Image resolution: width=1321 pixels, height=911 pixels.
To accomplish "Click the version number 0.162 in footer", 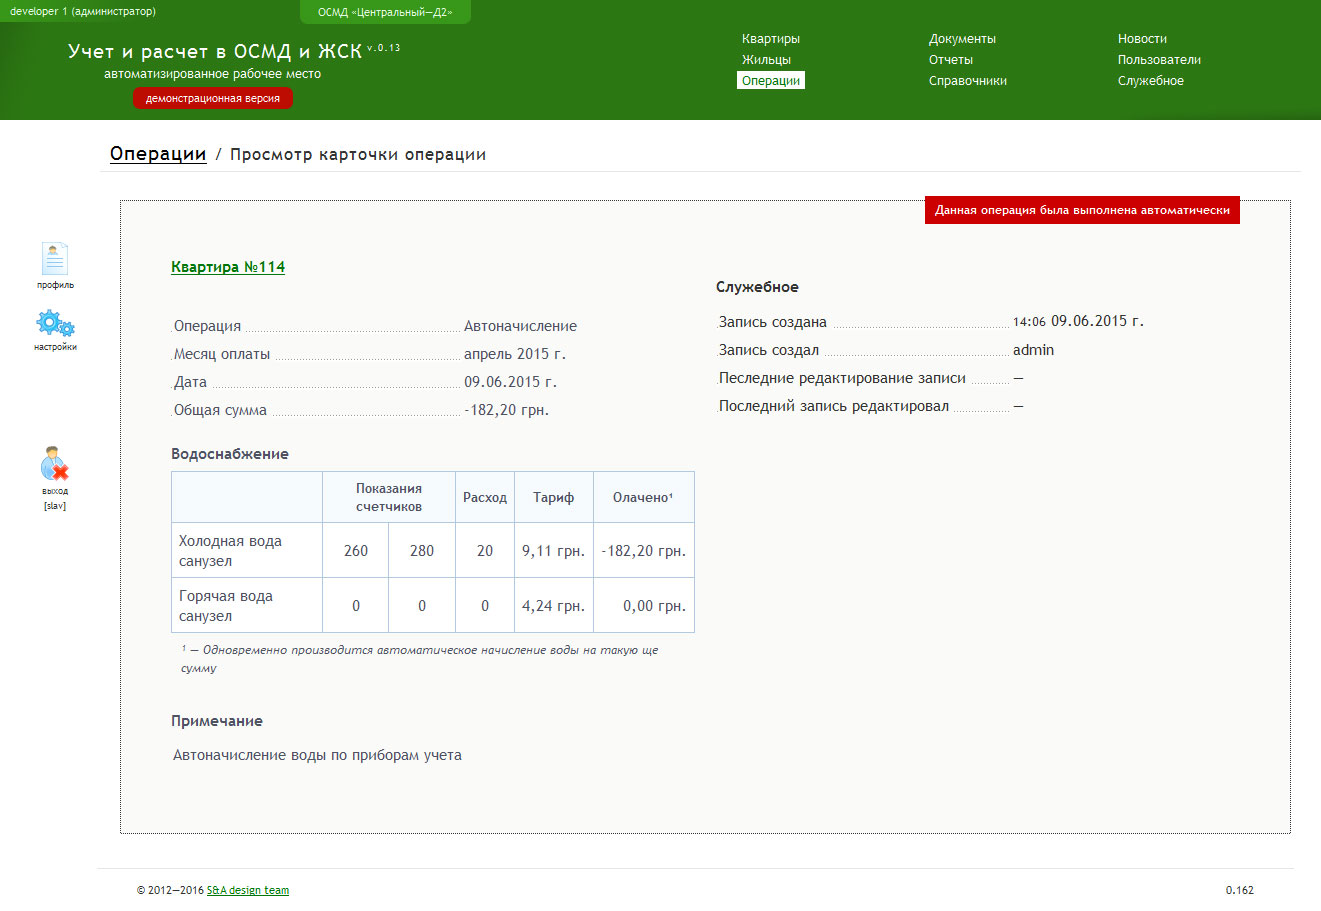I will coord(1240,890).
